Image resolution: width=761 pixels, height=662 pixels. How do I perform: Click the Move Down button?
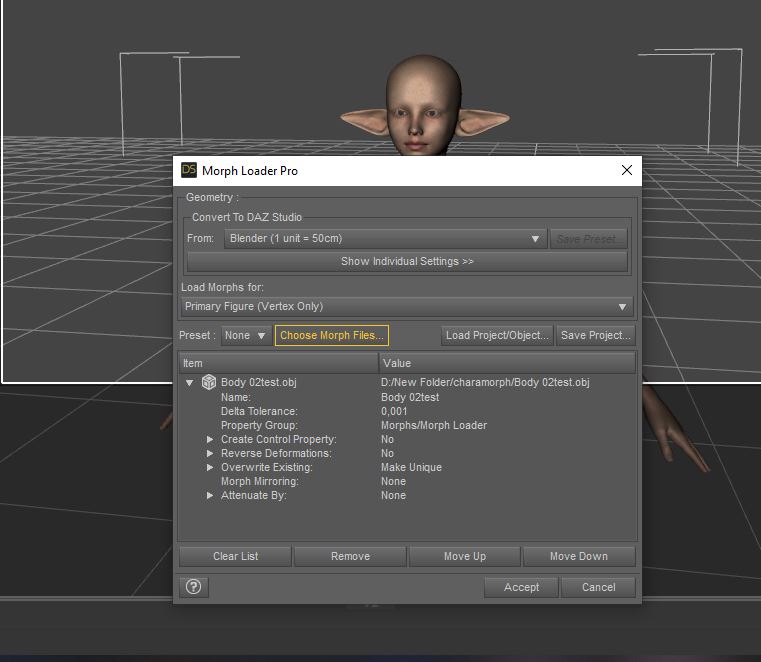579,556
